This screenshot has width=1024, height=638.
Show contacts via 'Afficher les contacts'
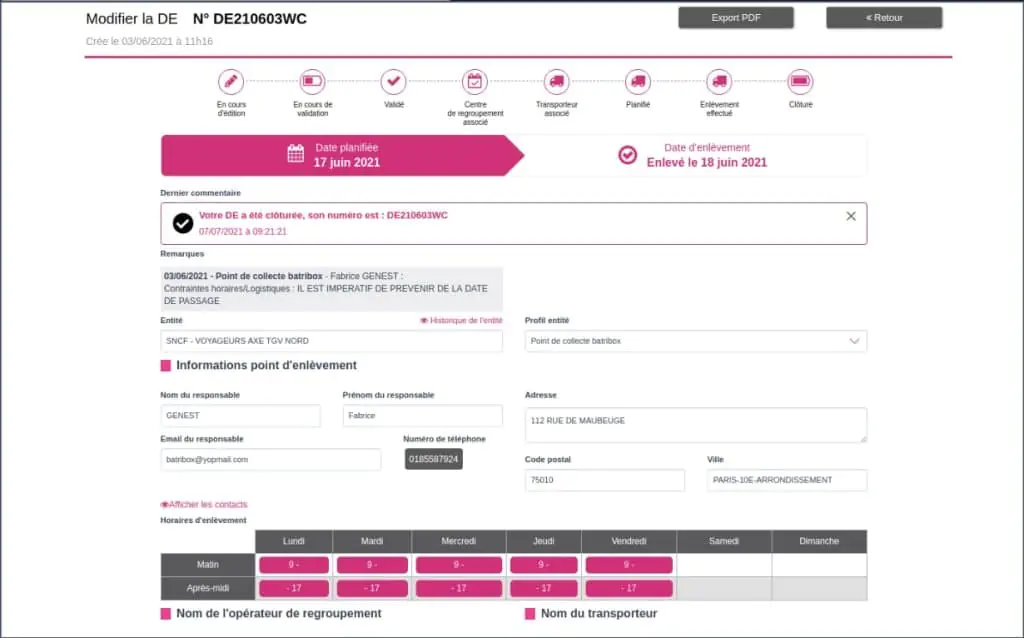(x=204, y=505)
